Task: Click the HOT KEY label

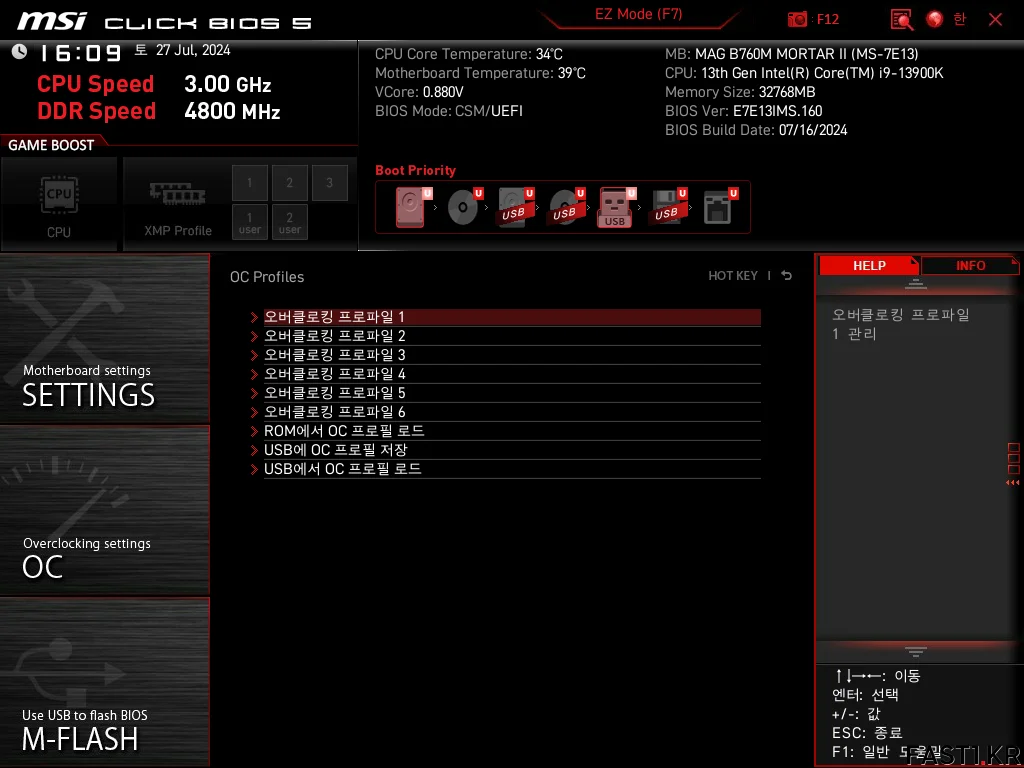Action: 733,276
